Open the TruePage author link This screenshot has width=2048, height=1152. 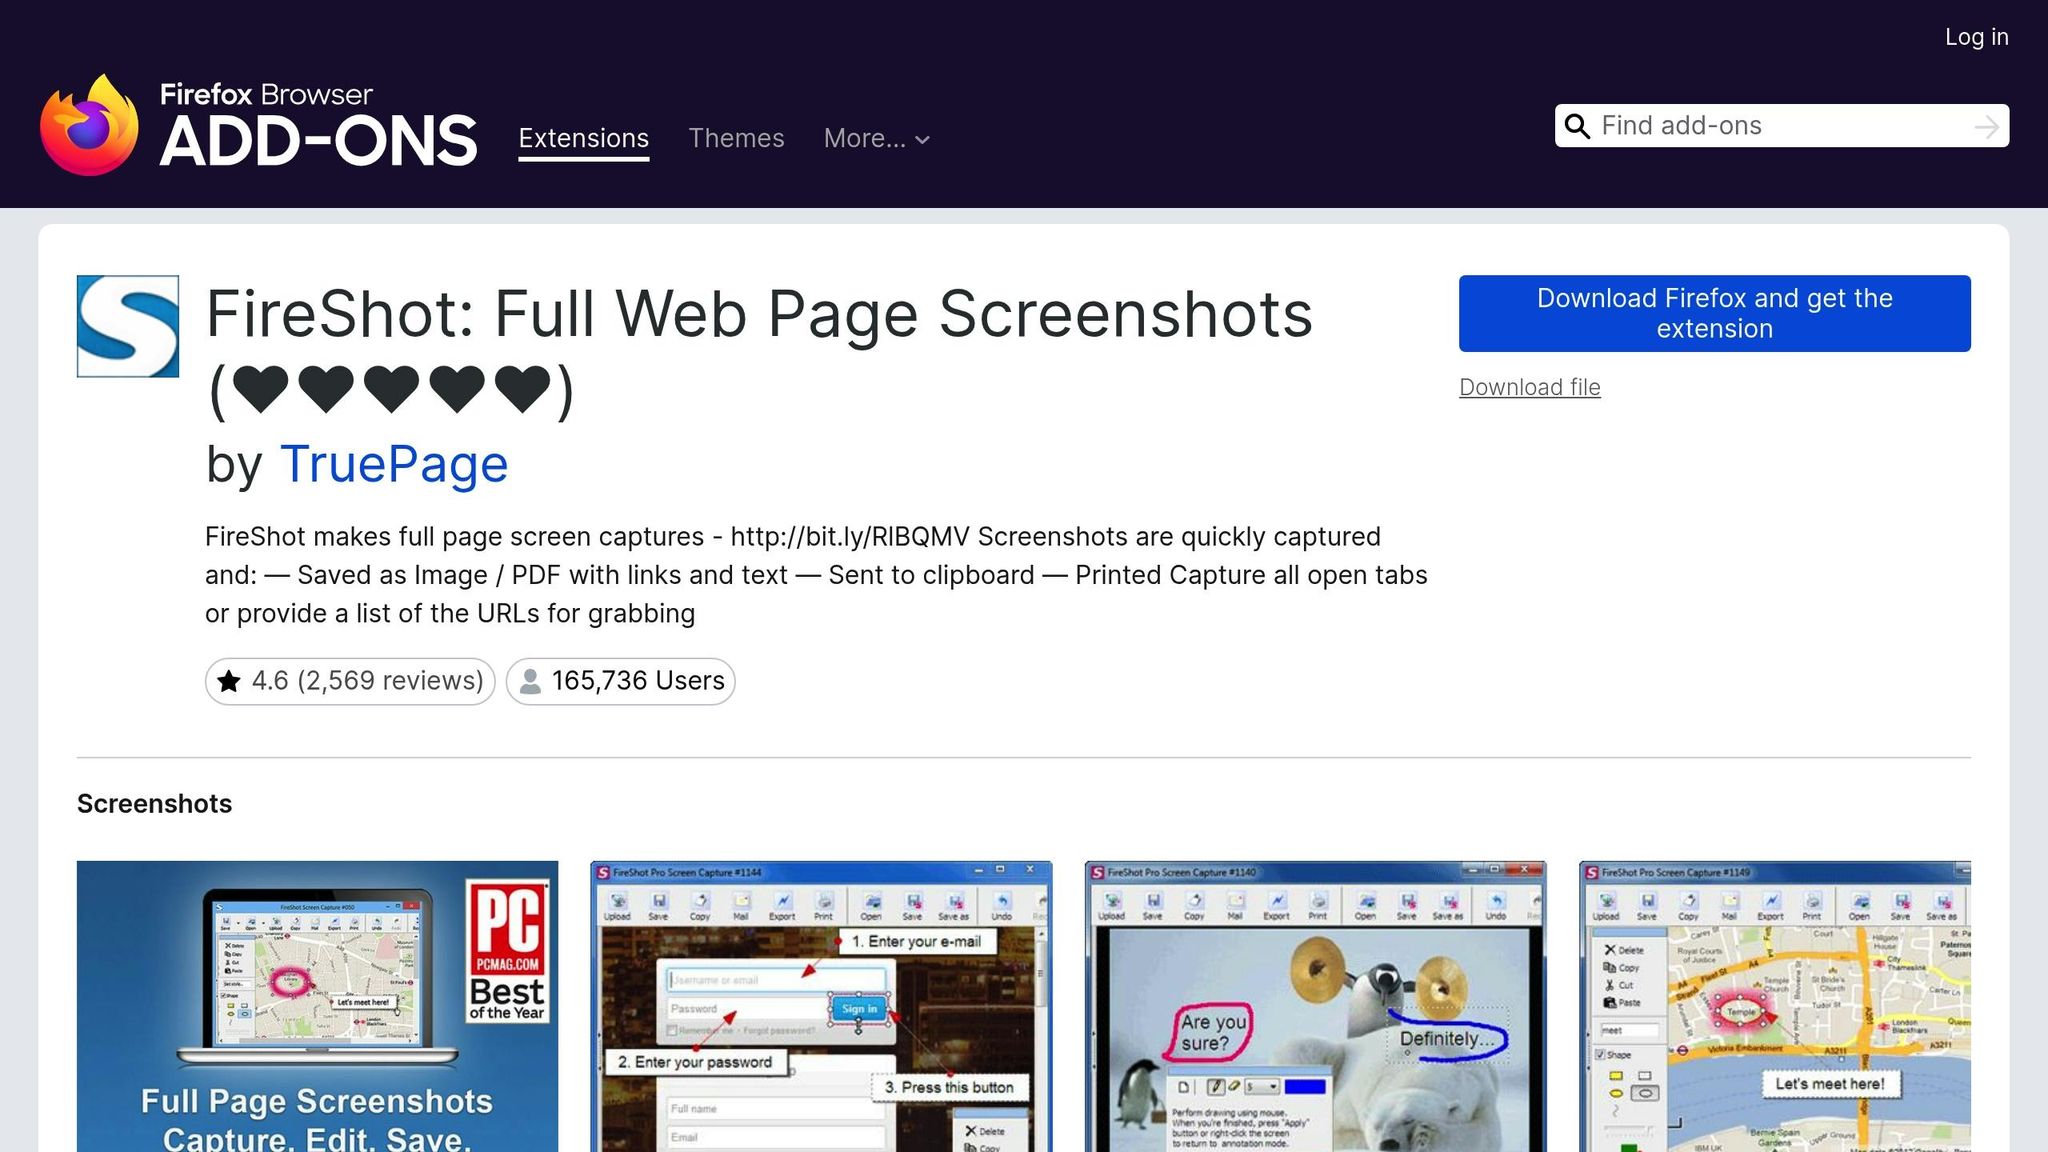coord(394,464)
